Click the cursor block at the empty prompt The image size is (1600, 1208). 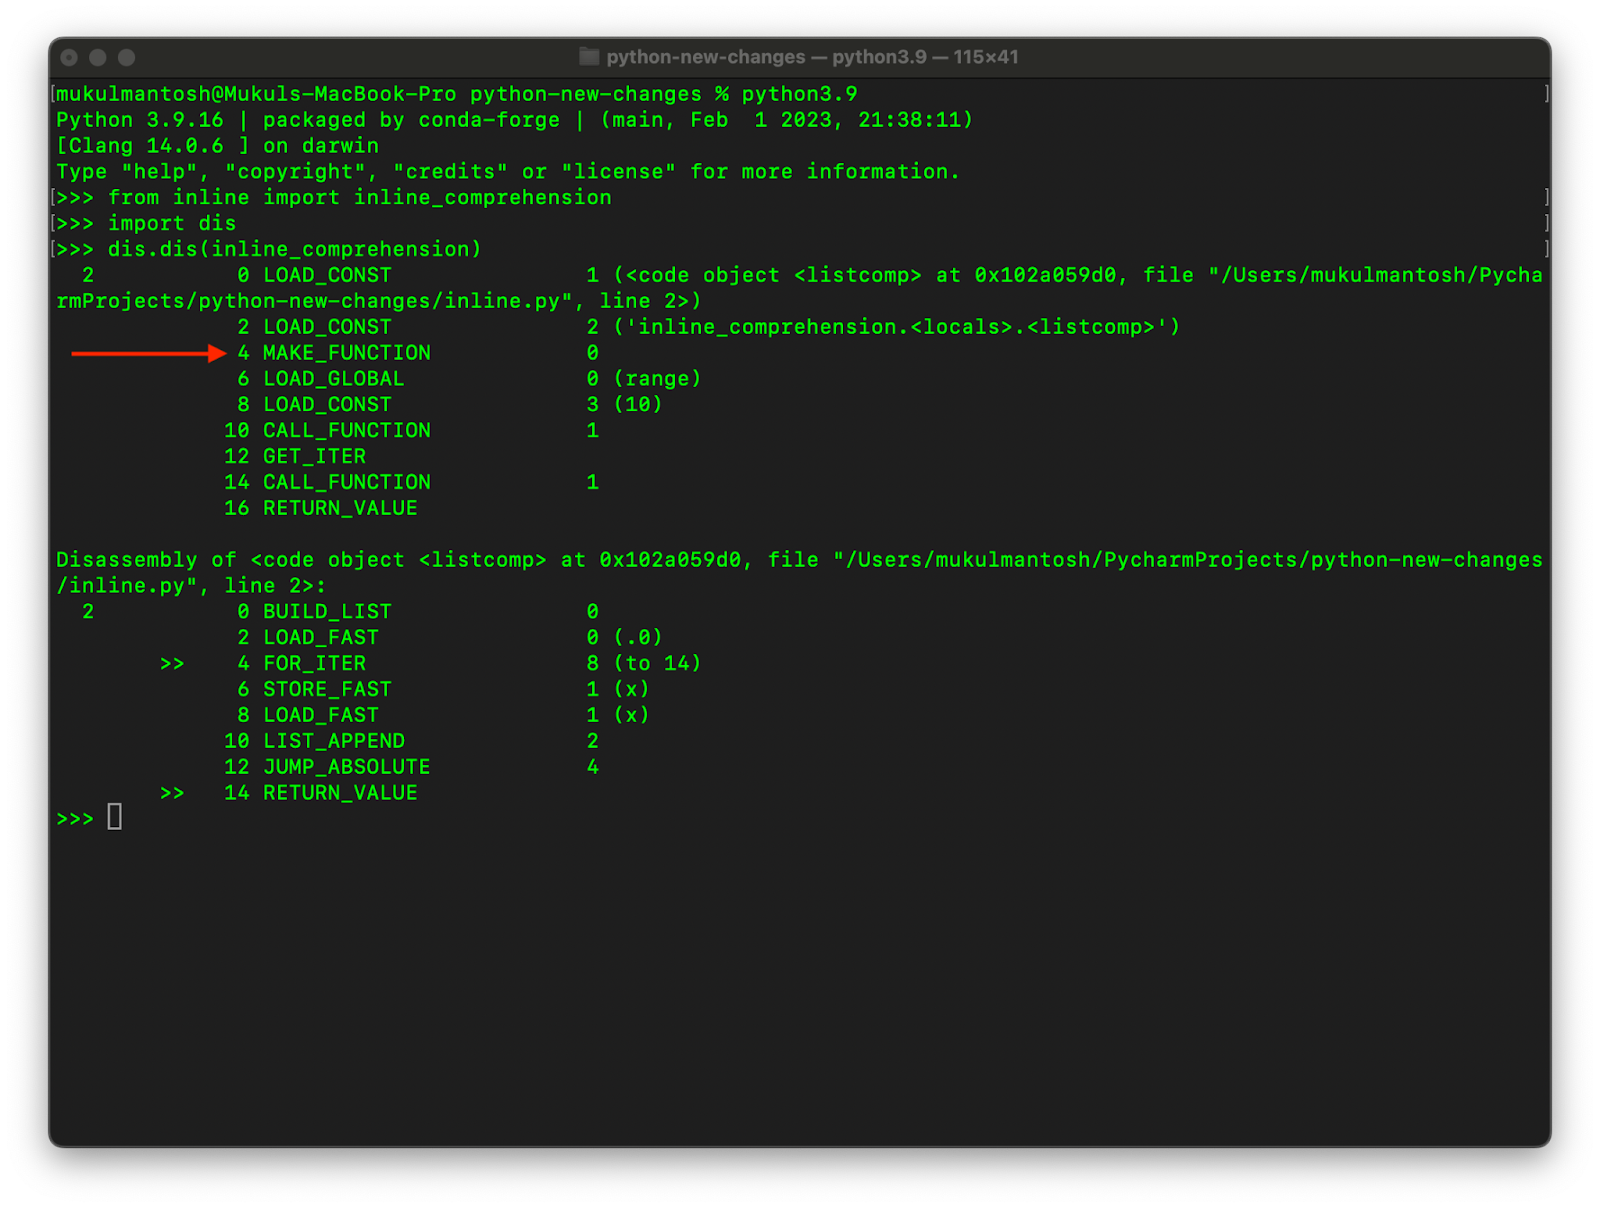tap(115, 818)
